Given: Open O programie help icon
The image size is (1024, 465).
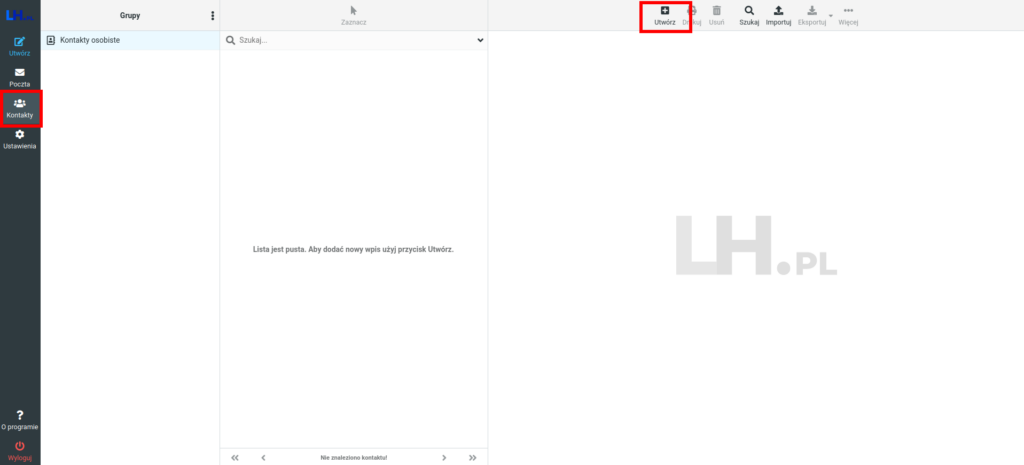Looking at the screenshot, I should coord(20,419).
